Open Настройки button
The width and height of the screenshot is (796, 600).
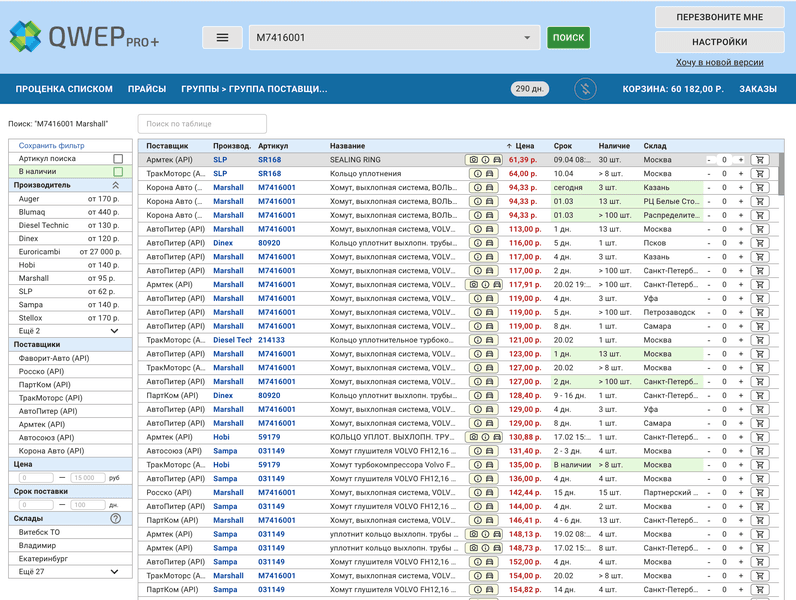click(x=719, y=42)
